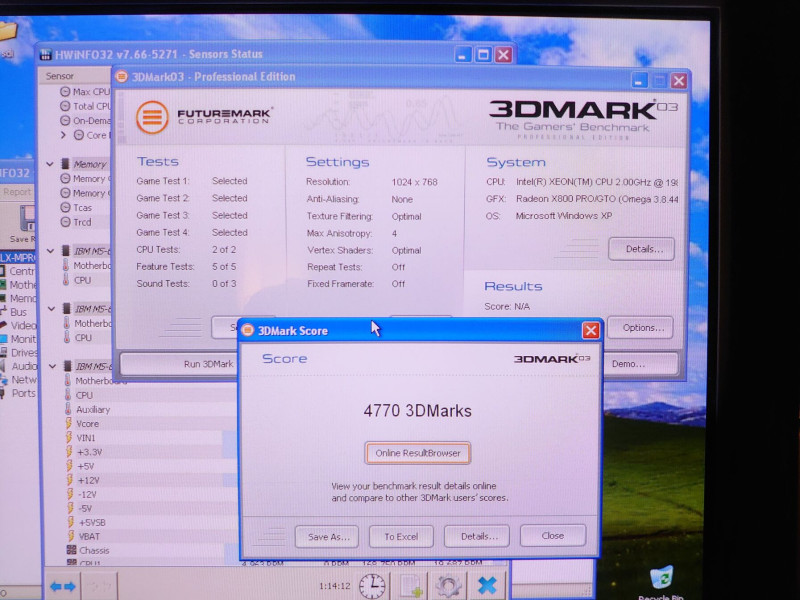Click the Memory group chip icon

[x=65, y=164]
